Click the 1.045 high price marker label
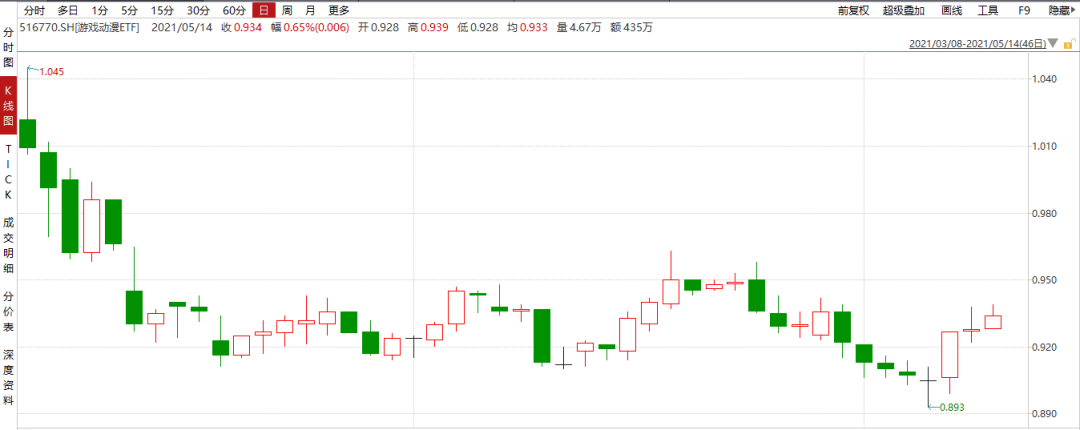Viewport: 1080px width, 430px height. 52,72
